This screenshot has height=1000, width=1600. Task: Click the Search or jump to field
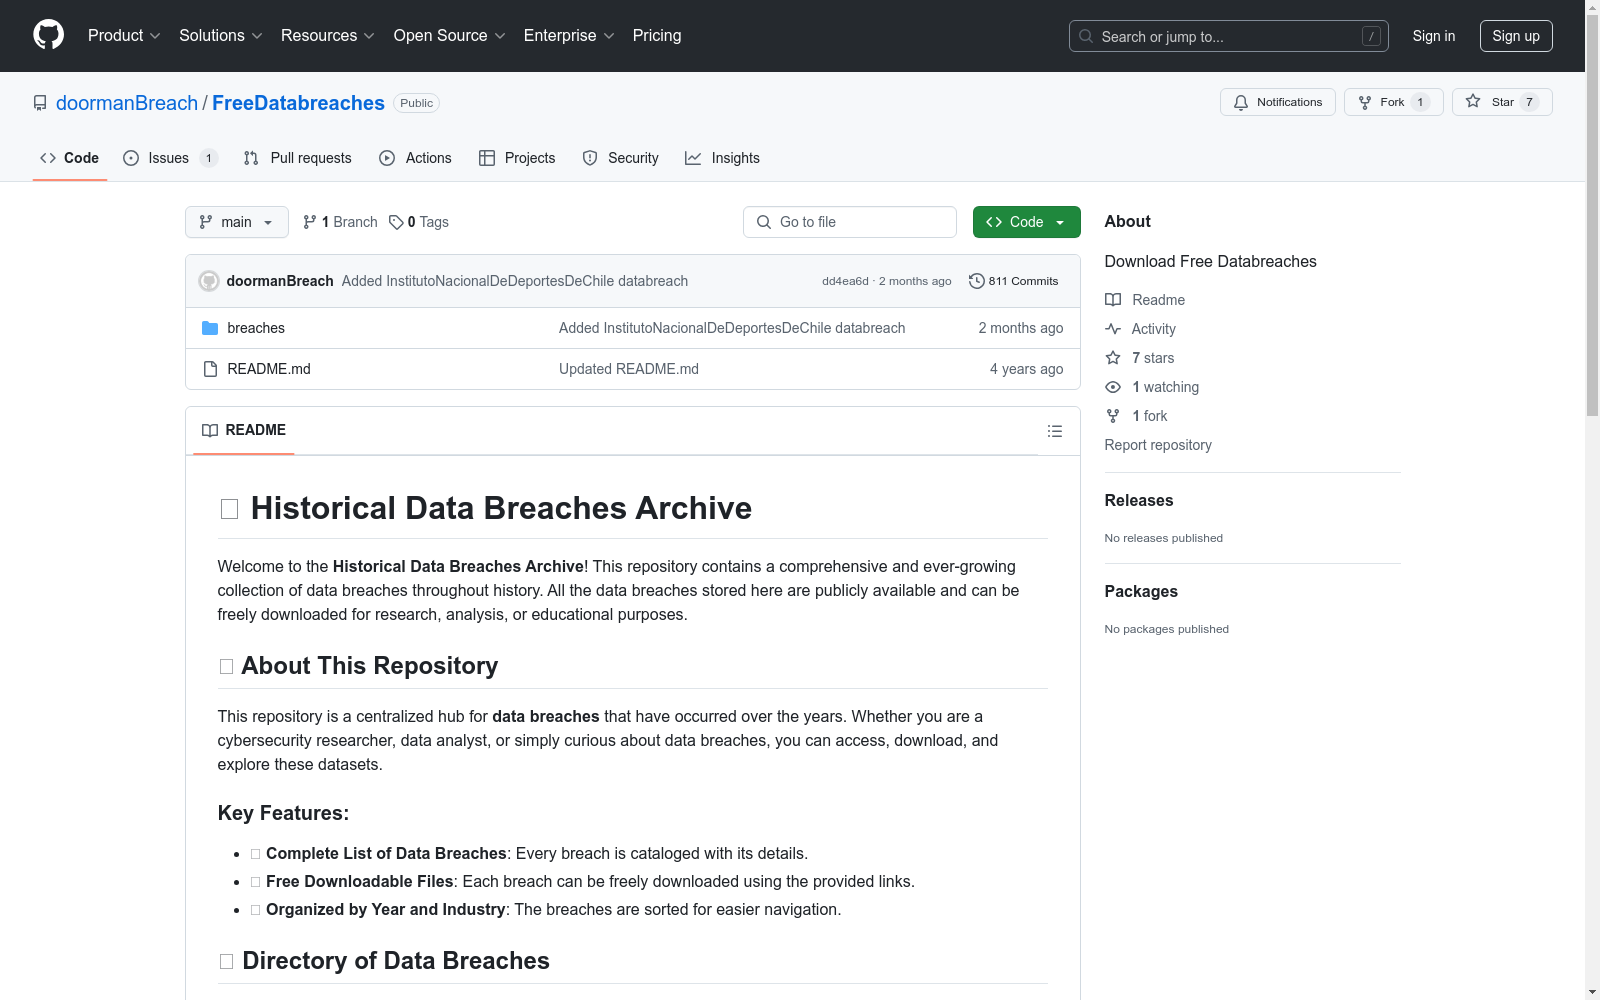point(1229,36)
